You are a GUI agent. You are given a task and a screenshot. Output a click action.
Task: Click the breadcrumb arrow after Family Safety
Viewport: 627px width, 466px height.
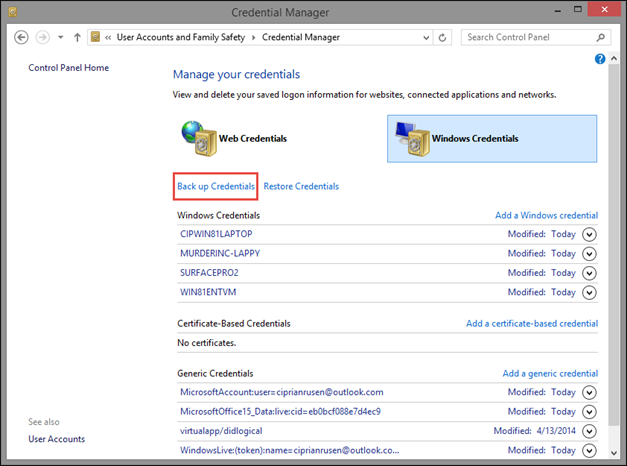point(254,38)
